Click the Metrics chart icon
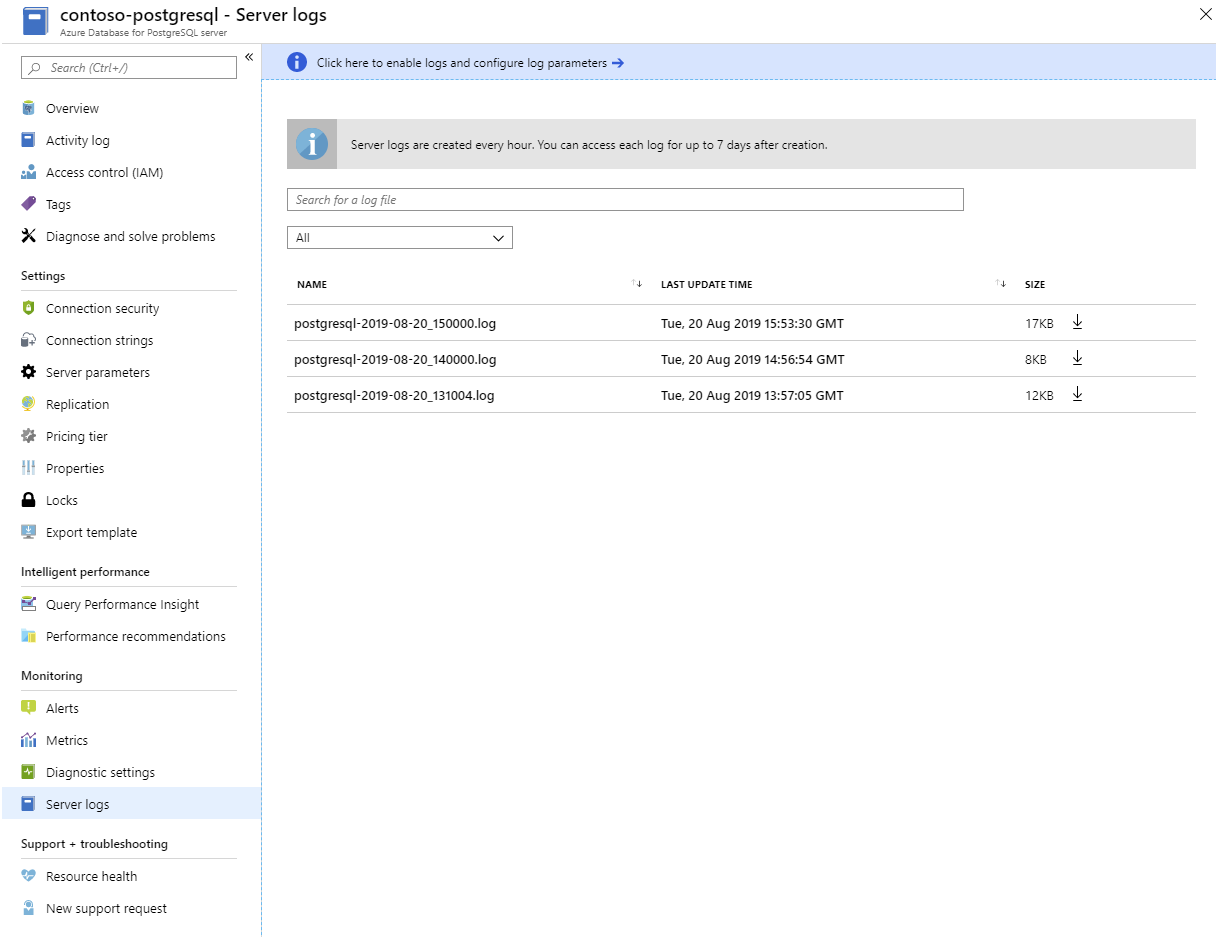 (x=28, y=740)
